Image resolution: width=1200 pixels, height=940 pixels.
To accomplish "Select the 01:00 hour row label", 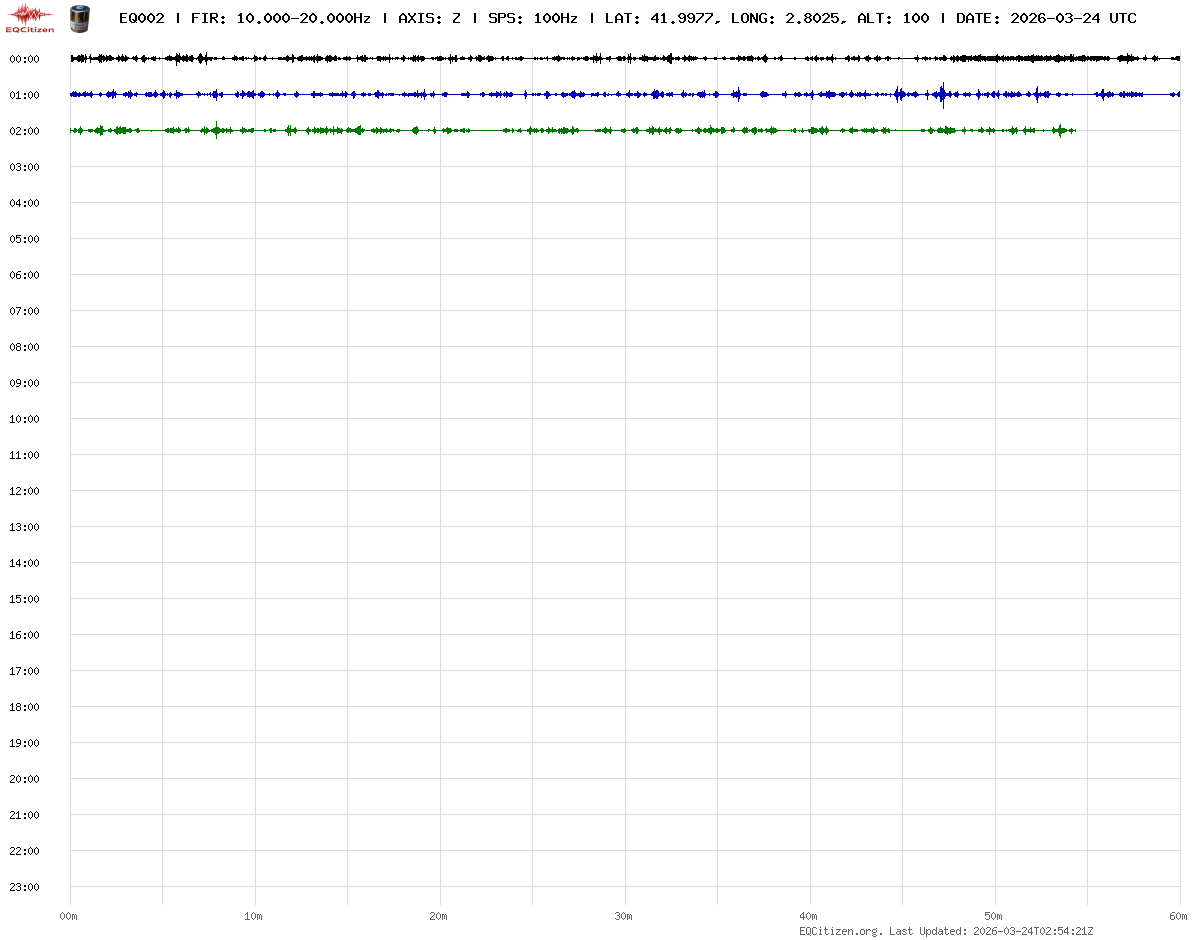I will click(24, 95).
